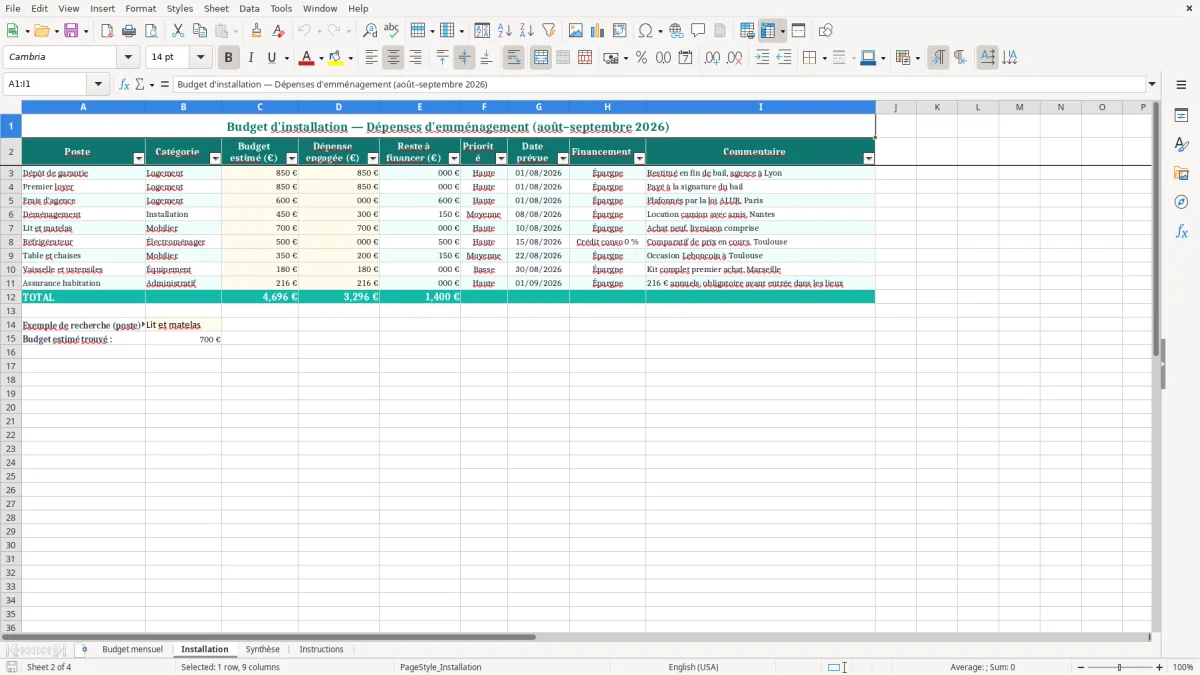
Task: Switch to the Synthèse sheet tab
Action: pyautogui.click(x=263, y=650)
